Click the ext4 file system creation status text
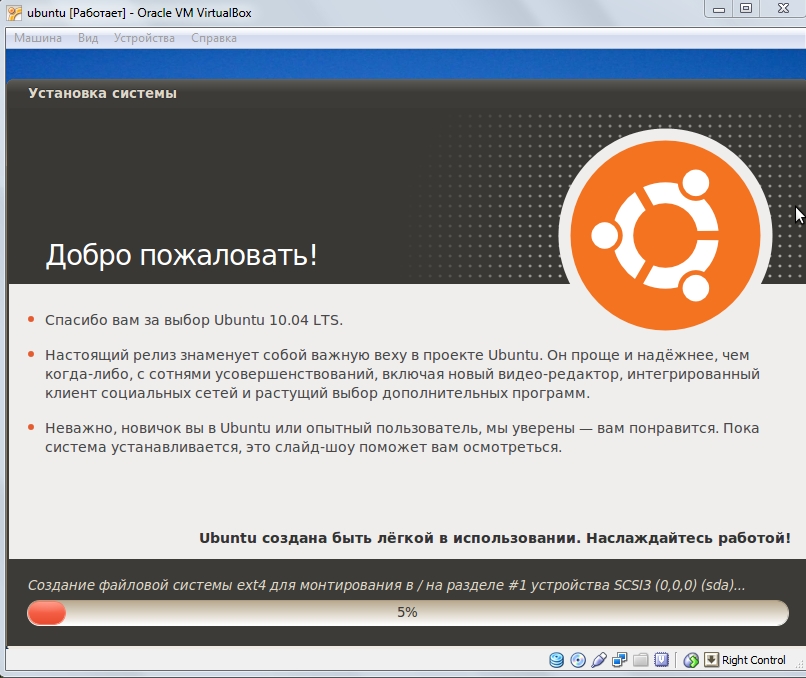The image size is (806, 678). (x=386, y=585)
